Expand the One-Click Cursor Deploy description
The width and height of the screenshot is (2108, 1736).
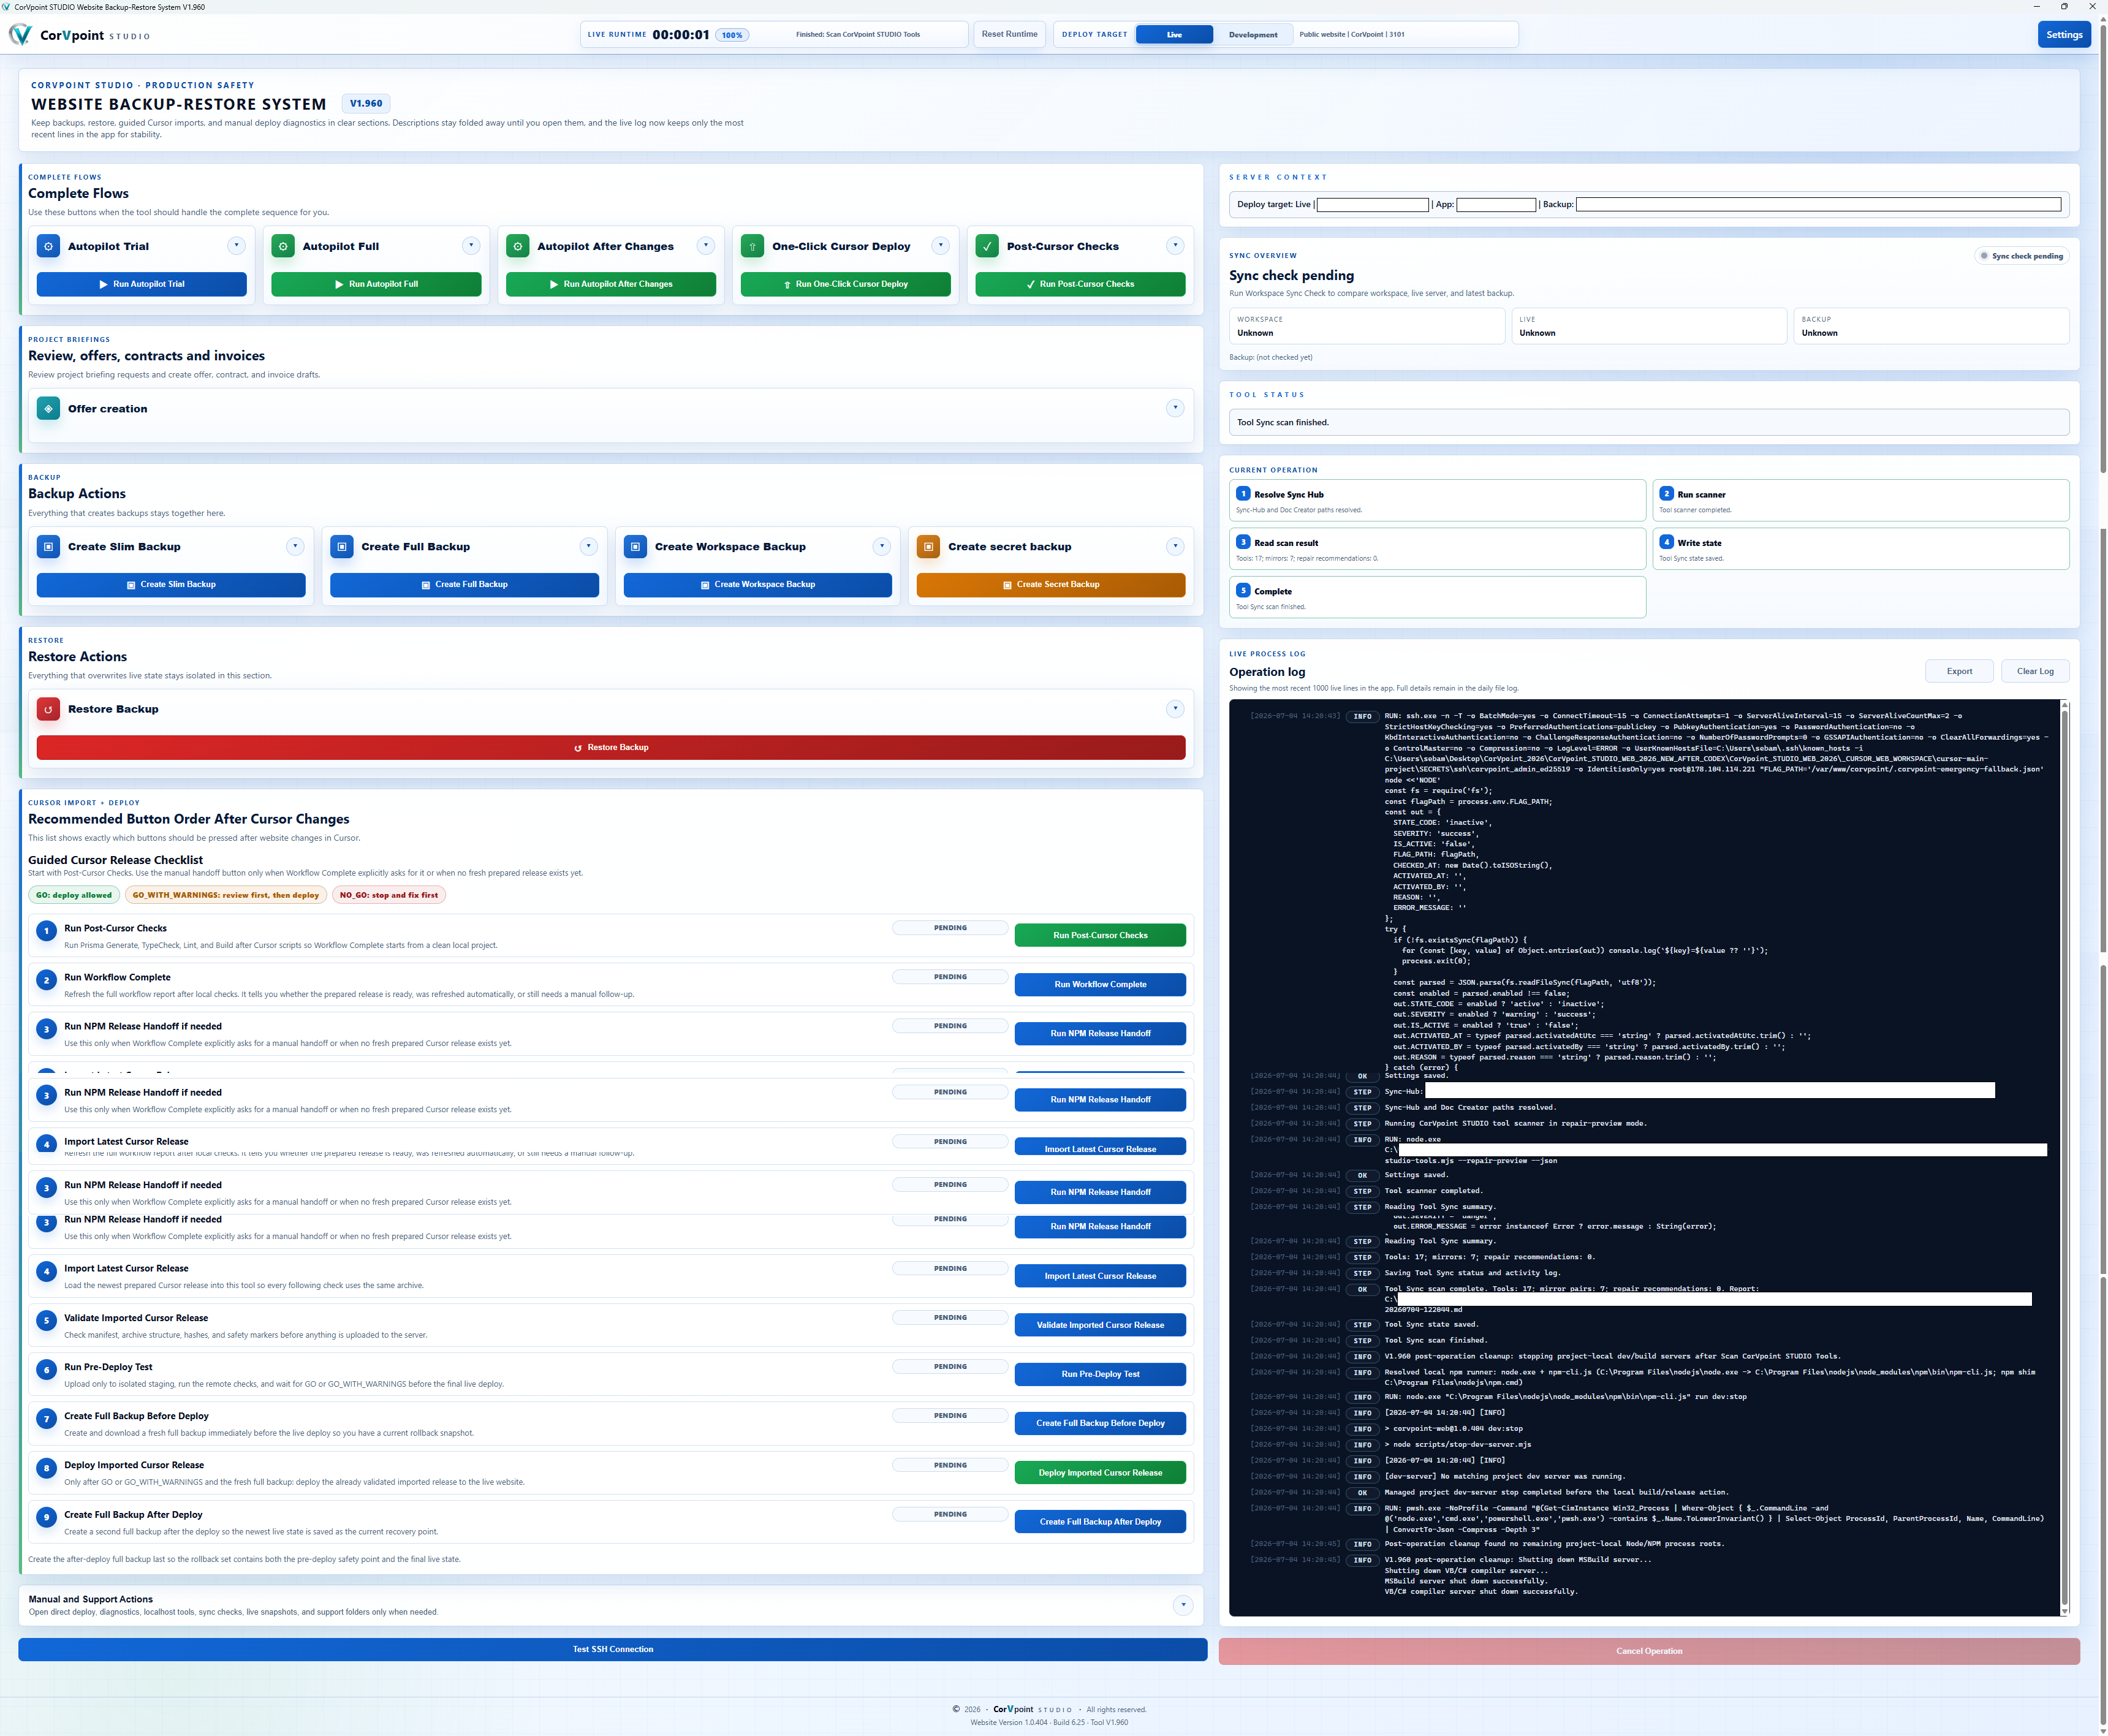click(x=940, y=245)
